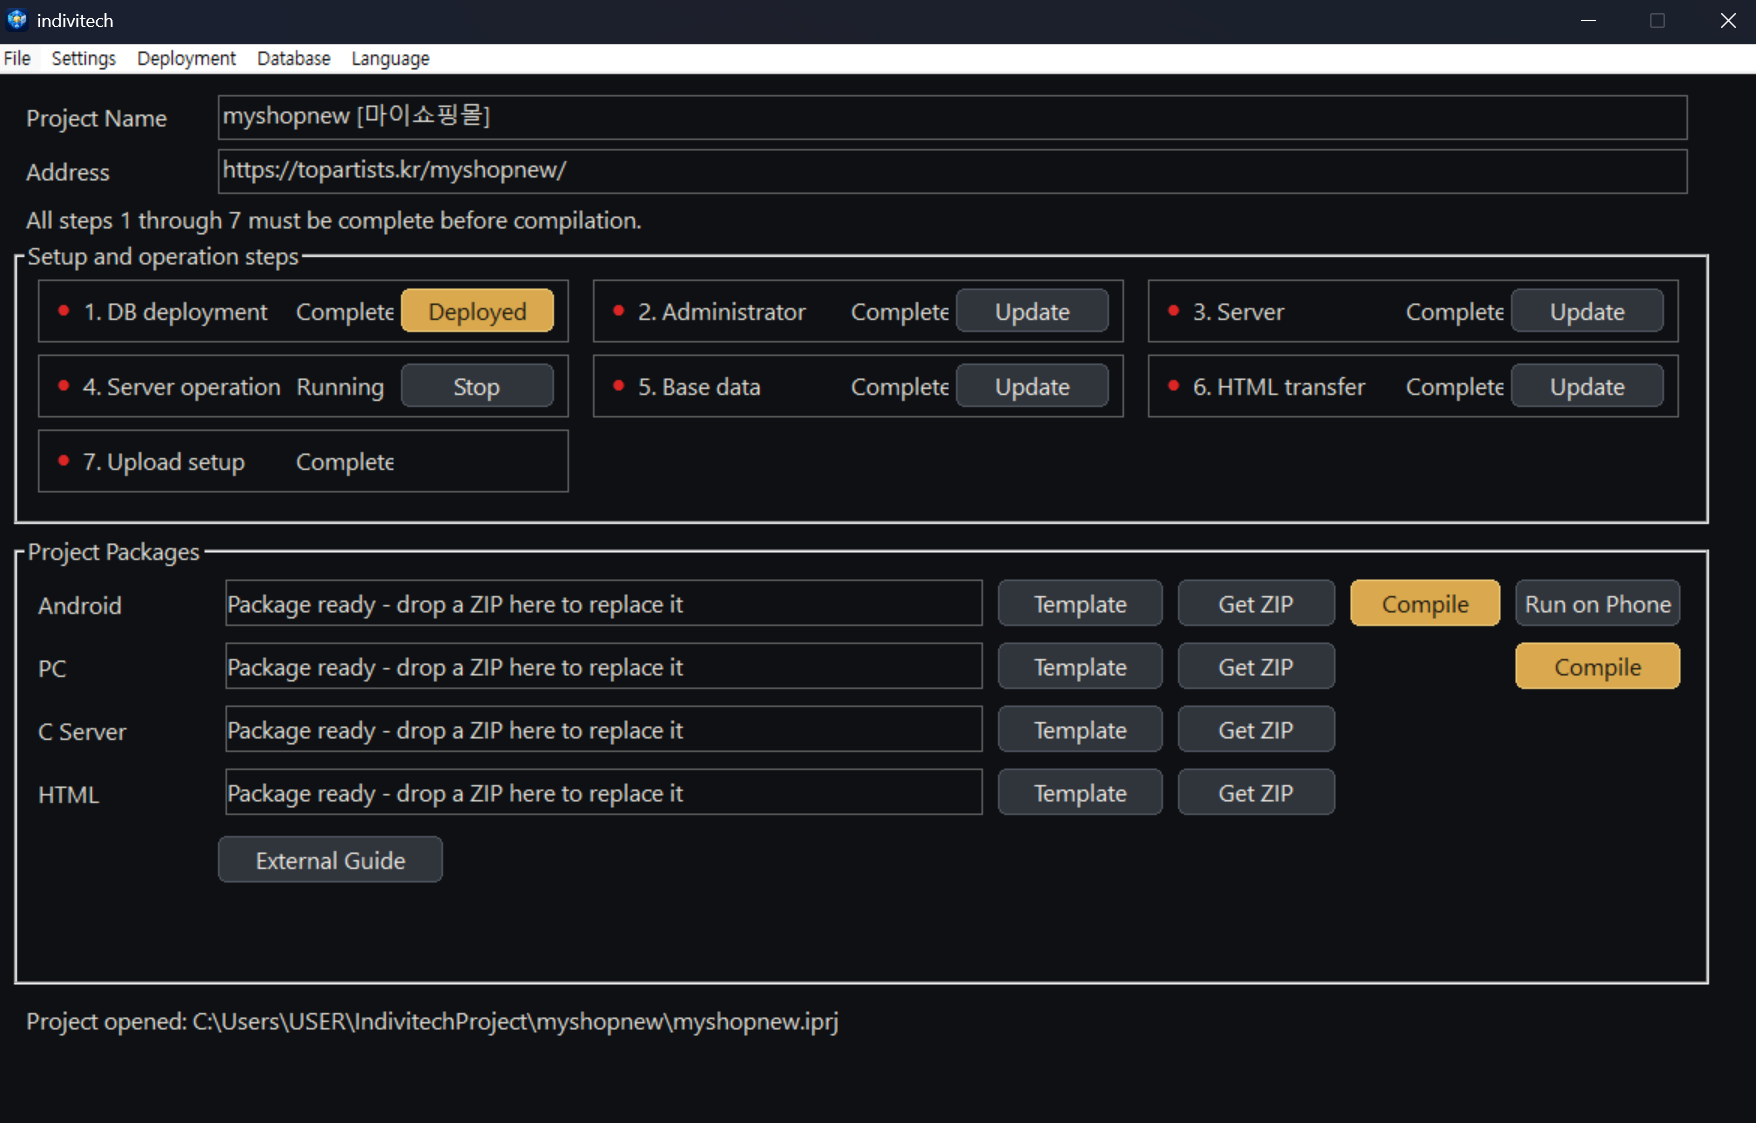
Task: Open the C Server Template
Action: click(1080, 729)
